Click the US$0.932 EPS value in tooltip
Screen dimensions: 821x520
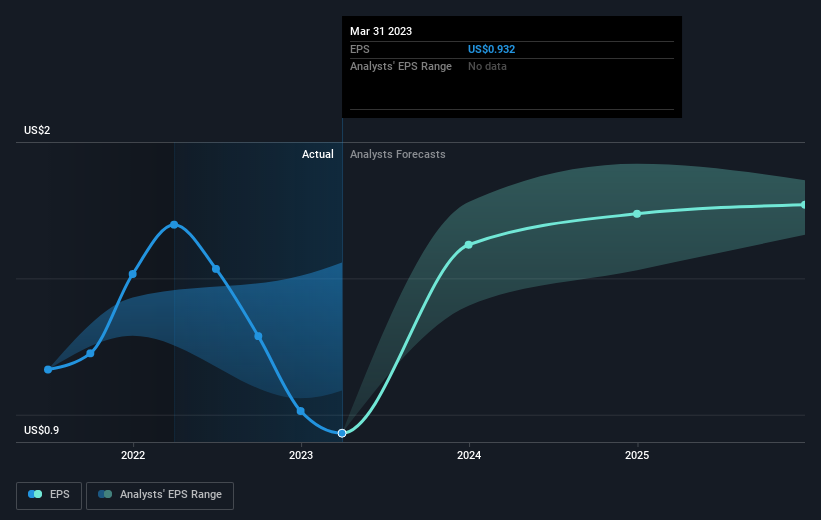pyautogui.click(x=491, y=49)
